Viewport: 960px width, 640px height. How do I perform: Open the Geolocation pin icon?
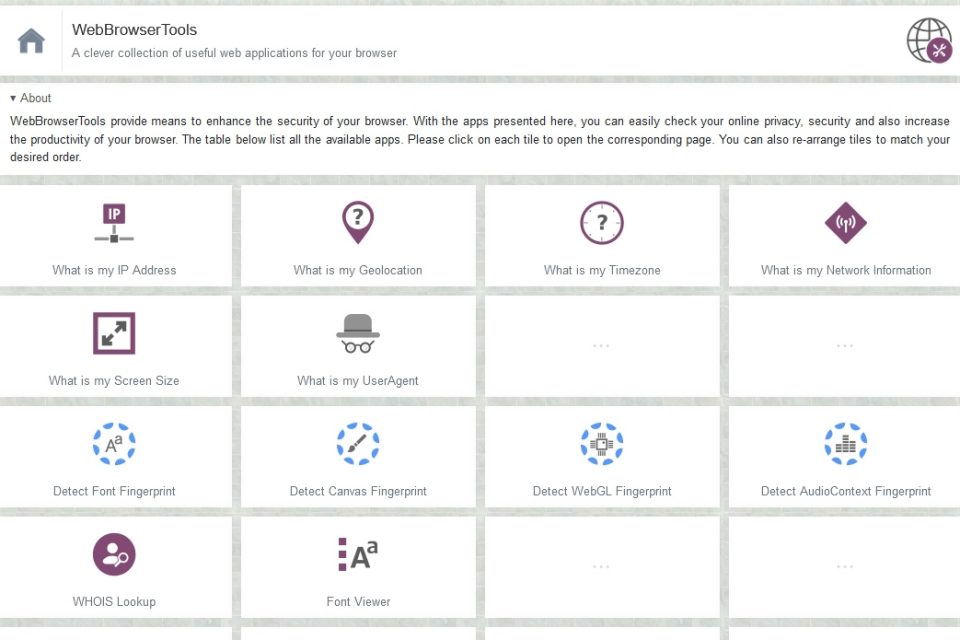[x=358, y=222]
